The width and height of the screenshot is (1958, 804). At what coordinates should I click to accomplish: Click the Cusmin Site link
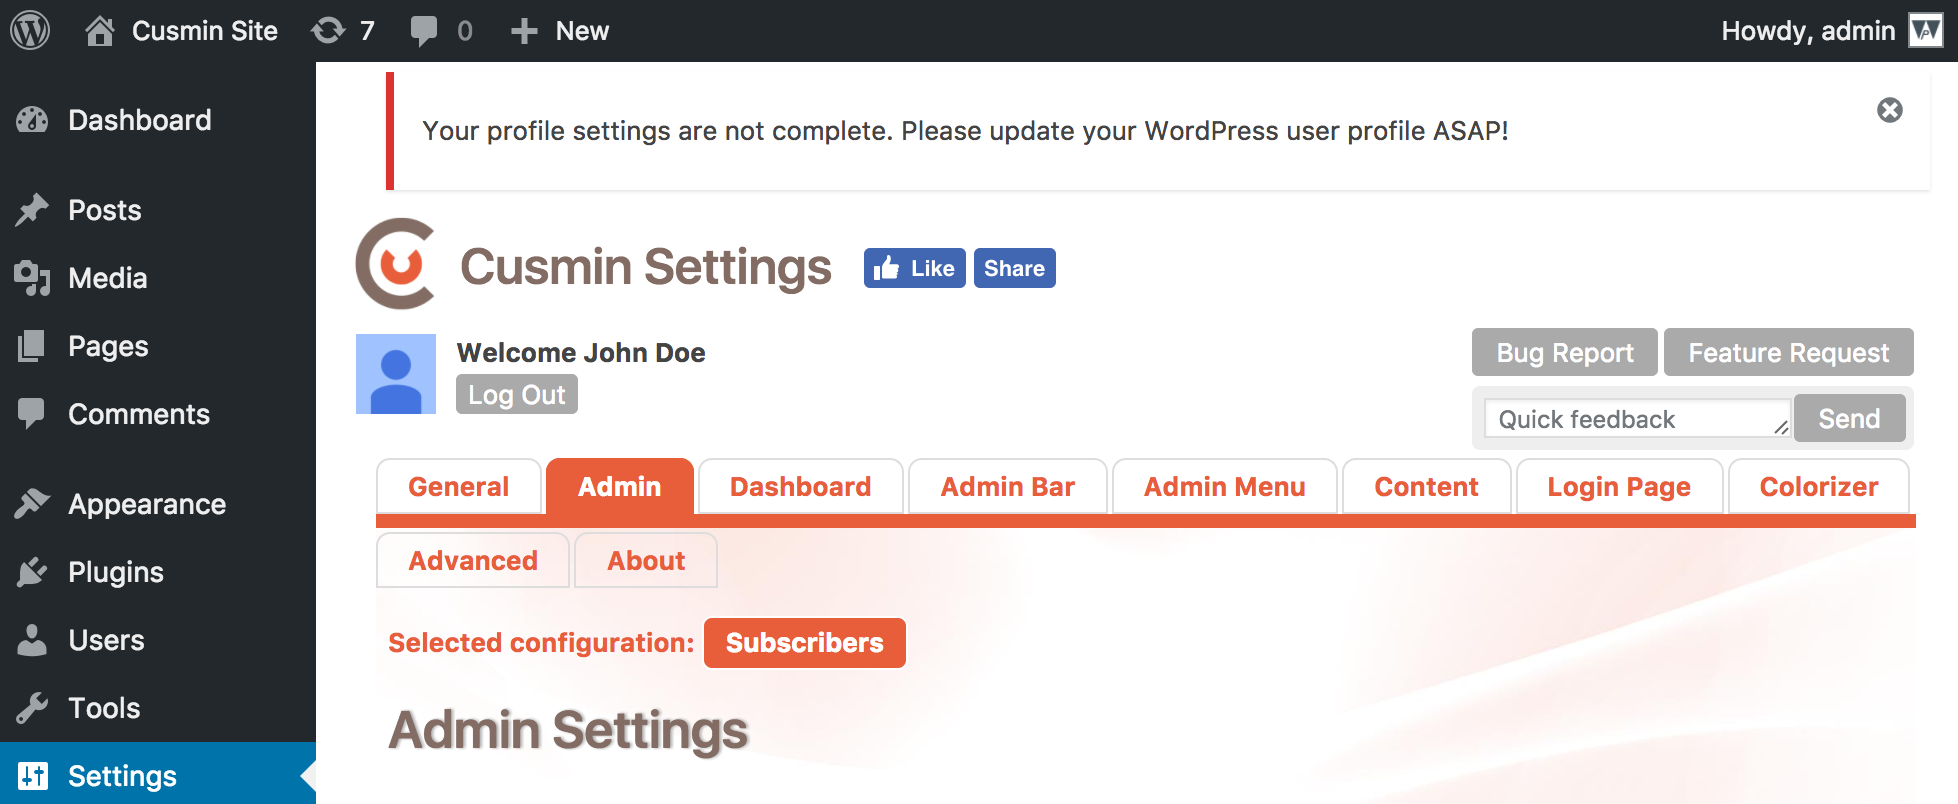pos(205,31)
